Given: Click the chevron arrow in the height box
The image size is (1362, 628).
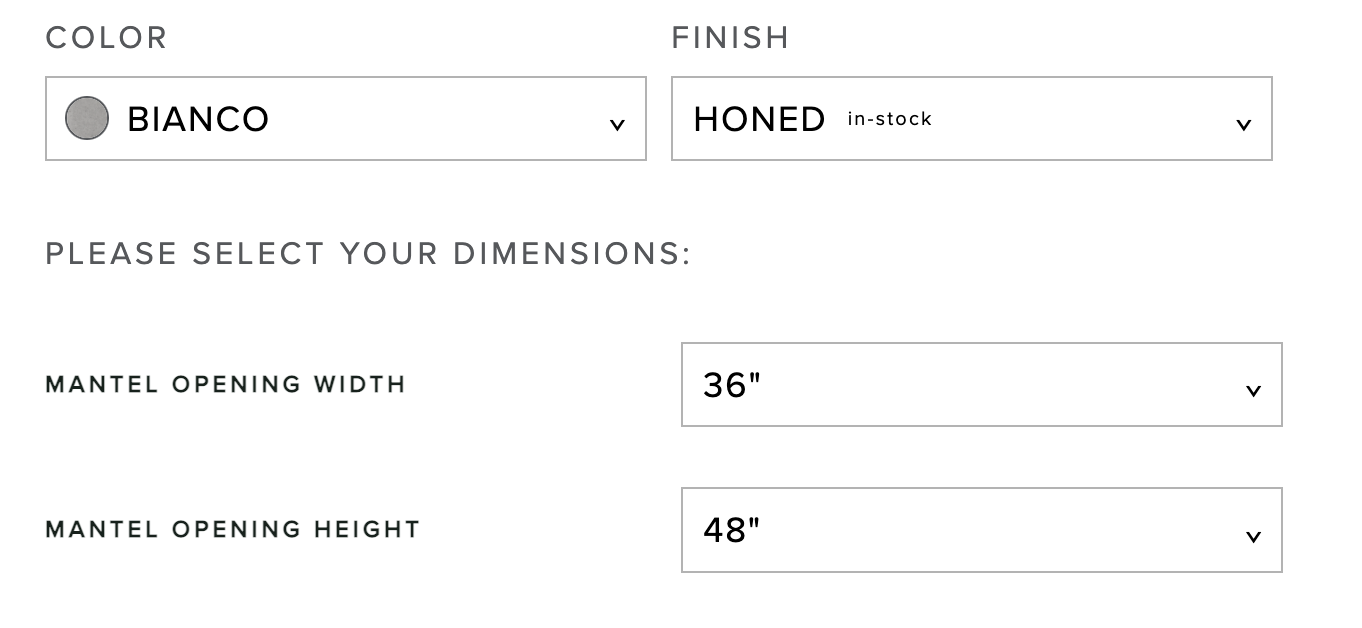Looking at the screenshot, I should click(1253, 536).
